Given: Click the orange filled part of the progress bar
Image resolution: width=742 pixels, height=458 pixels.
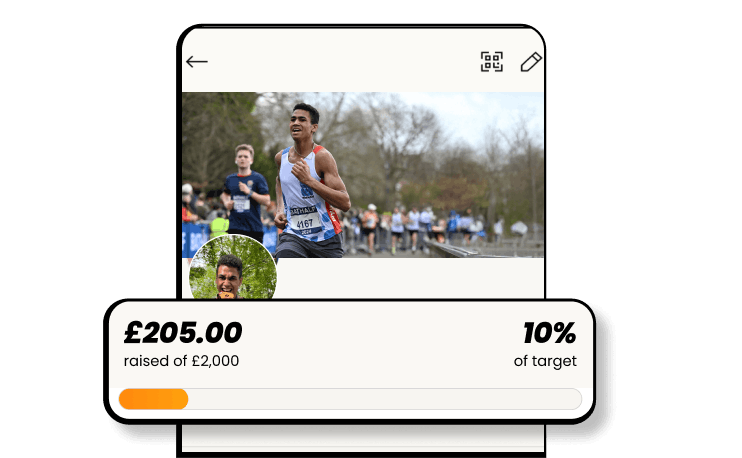Looking at the screenshot, I should [x=153, y=399].
